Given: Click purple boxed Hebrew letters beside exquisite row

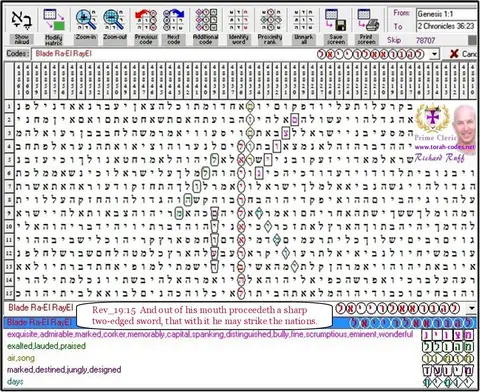Looking at the screenshot, I should [x=448, y=335].
